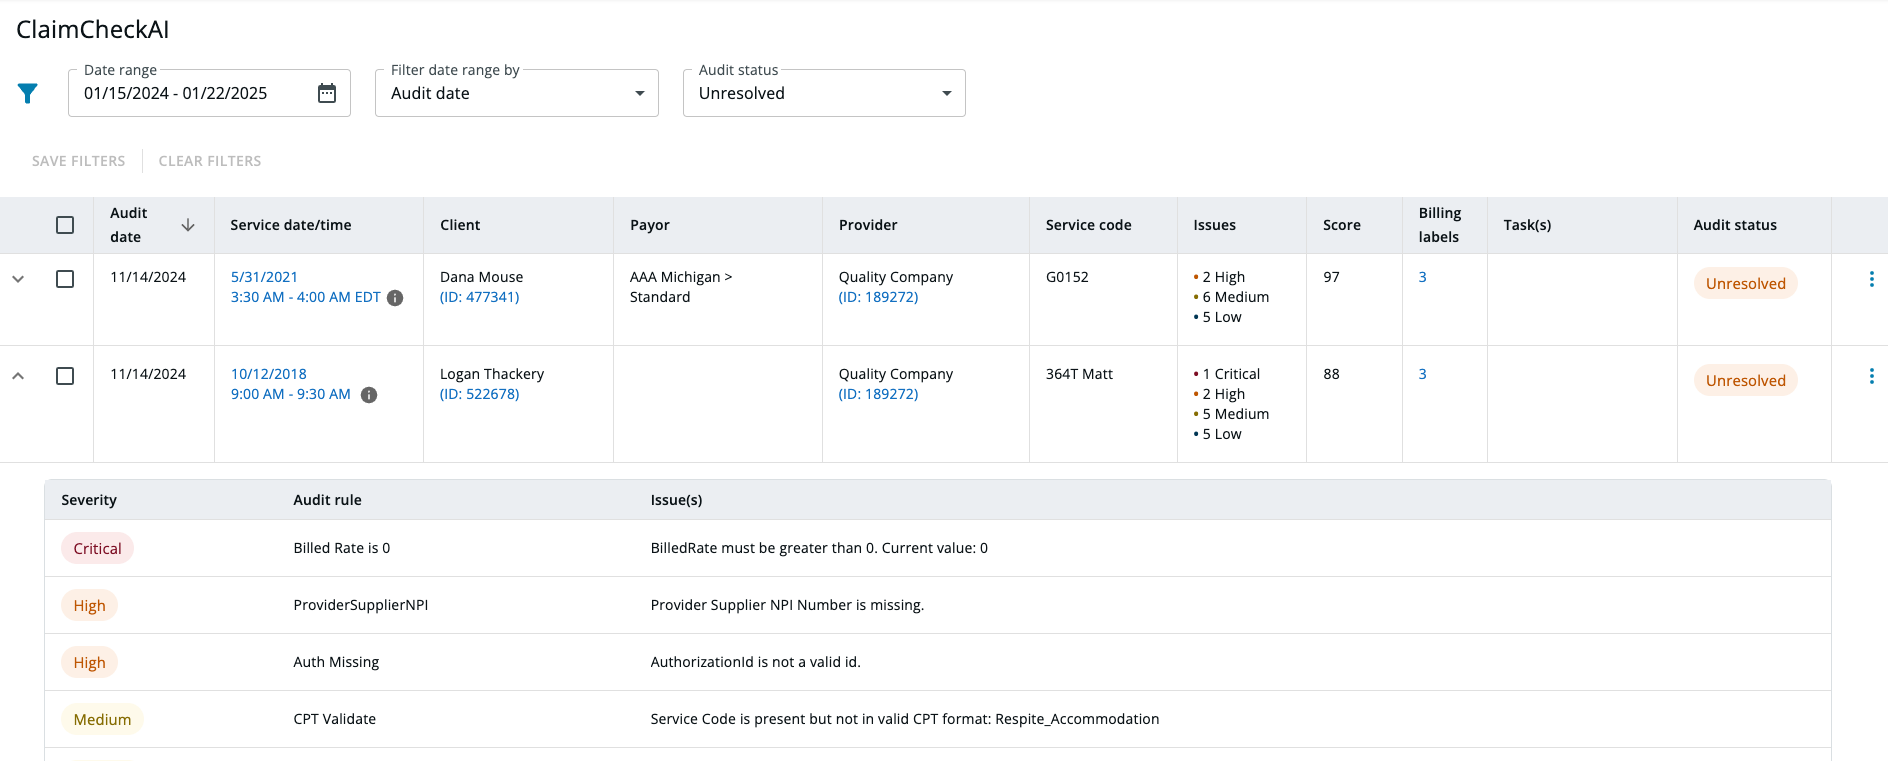
Task: Click the SAVE FILTERS button
Action: (79, 161)
